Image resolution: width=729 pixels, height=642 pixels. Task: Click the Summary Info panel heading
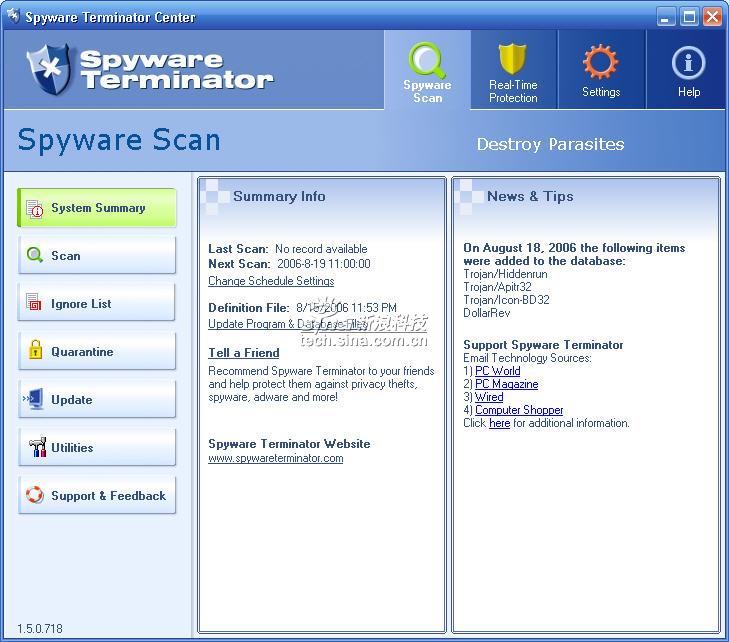[x=279, y=196]
